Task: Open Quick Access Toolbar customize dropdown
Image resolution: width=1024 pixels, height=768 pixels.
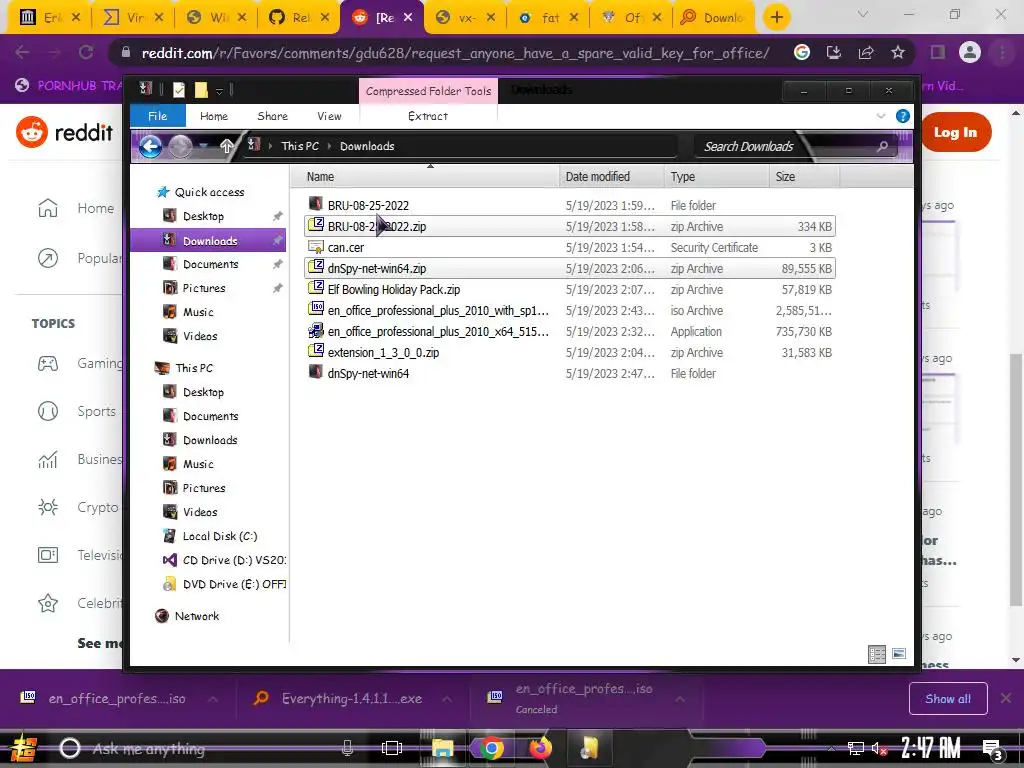Action: 219,91
